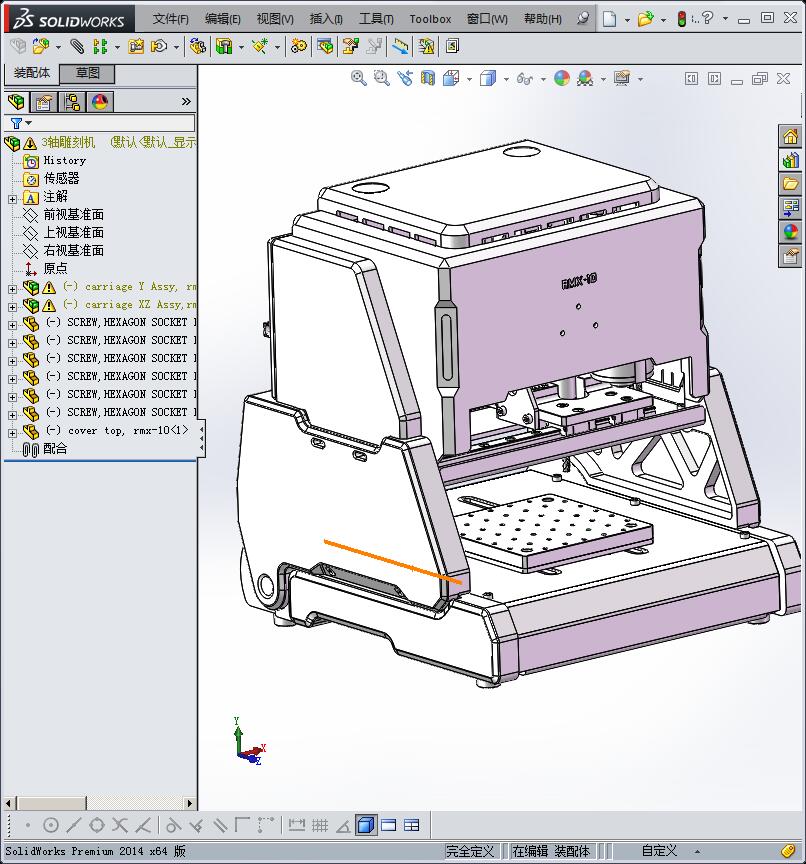This screenshot has width=806, height=864.
Task: Open the 窗口(W) menu
Action: tap(487, 19)
